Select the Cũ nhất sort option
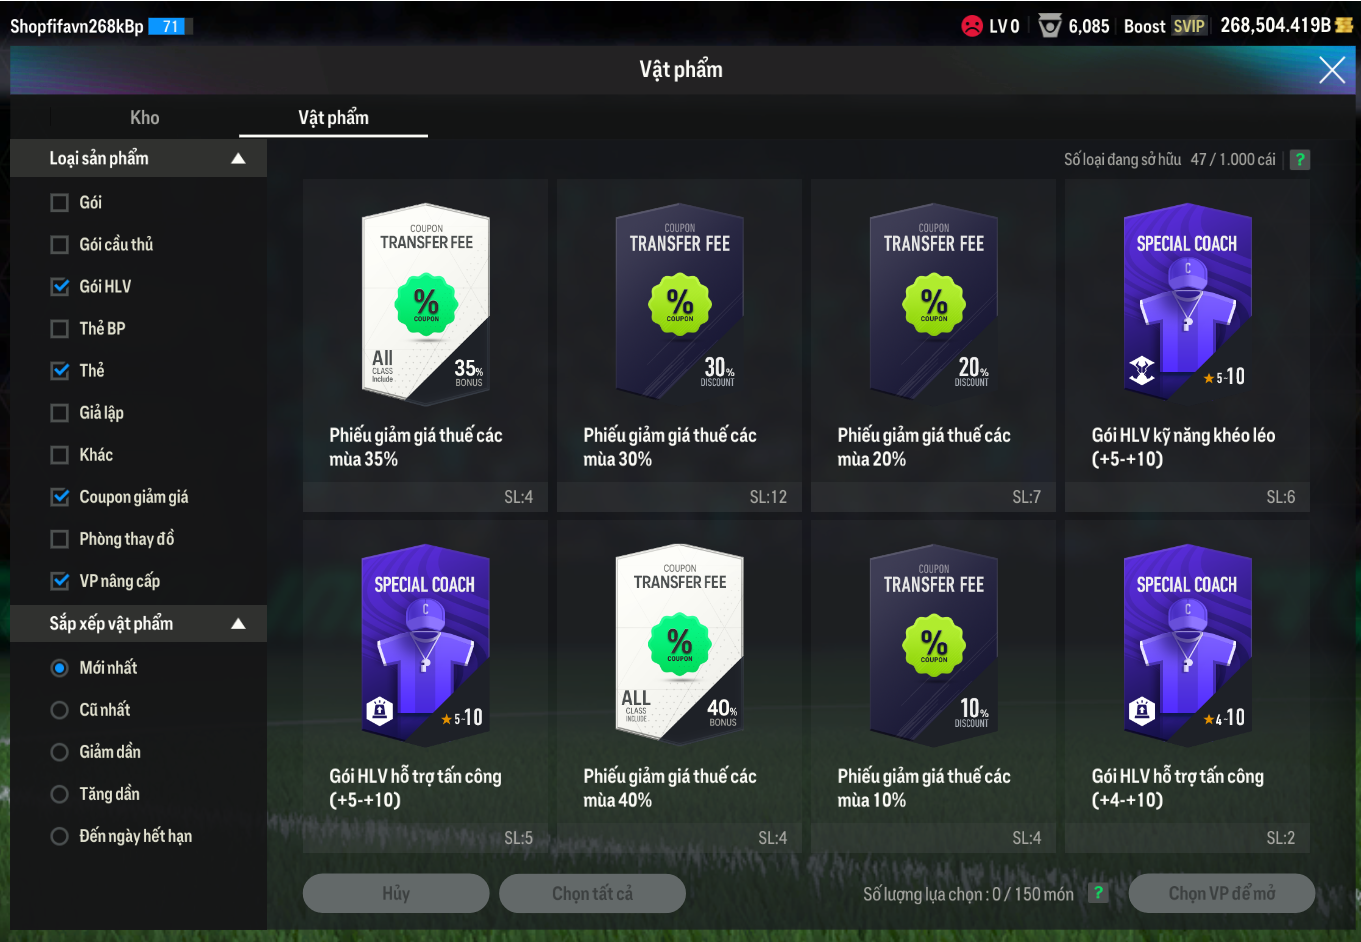The height and width of the screenshot is (942, 1361). 60,710
